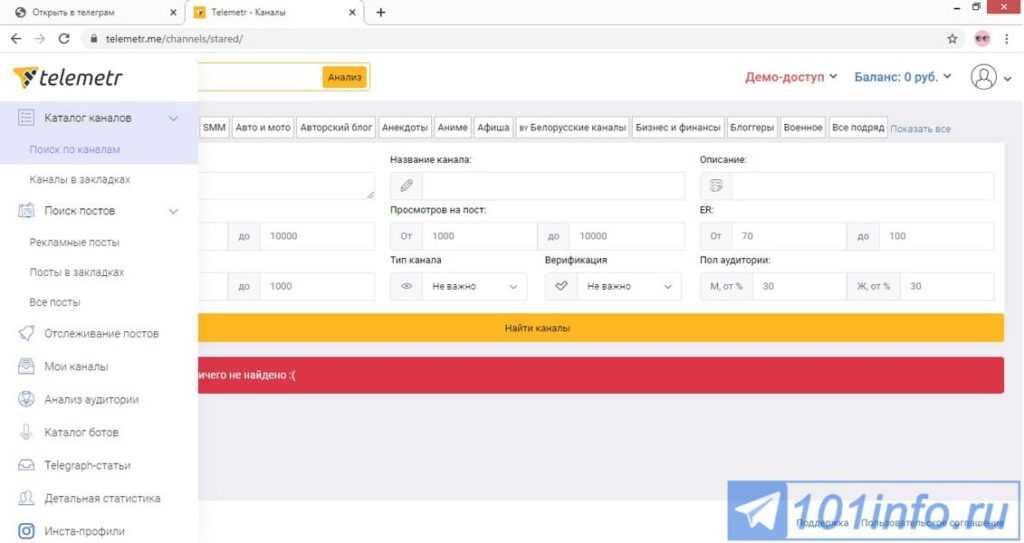The height and width of the screenshot is (543, 1024).
Task: Click the Каталог ботов microphone icon
Action: 27,432
